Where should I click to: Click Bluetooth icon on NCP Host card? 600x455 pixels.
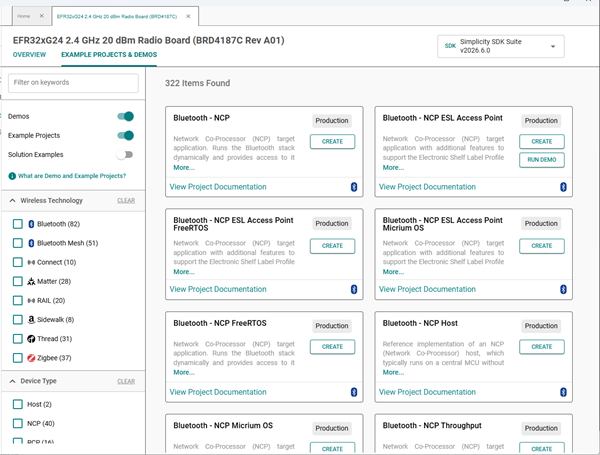tap(563, 392)
